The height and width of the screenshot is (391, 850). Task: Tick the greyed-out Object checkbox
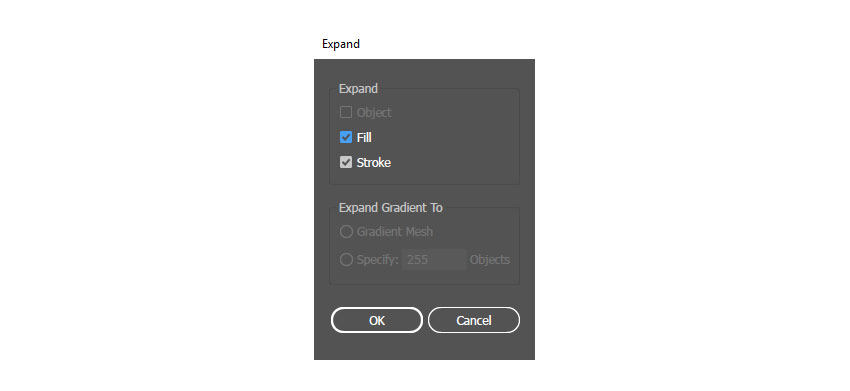[346, 112]
